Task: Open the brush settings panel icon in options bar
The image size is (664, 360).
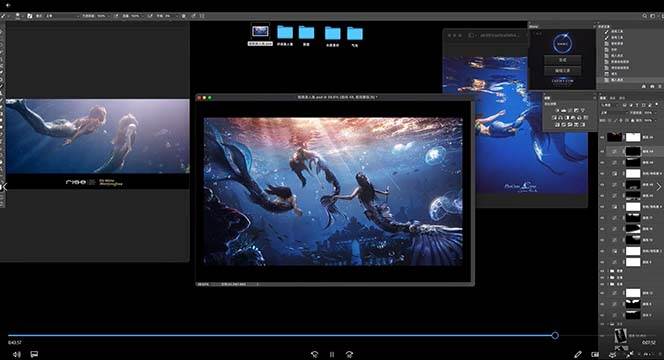Action: tap(30, 16)
